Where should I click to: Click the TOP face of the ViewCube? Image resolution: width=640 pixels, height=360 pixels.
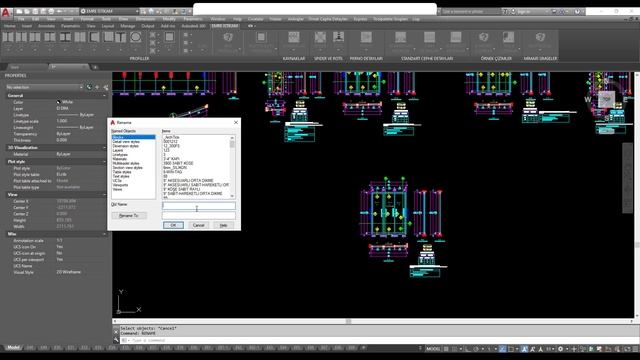point(607,99)
